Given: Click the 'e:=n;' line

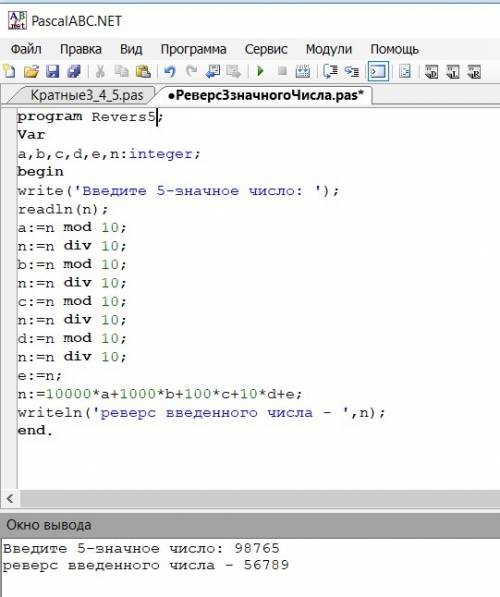Looking at the screenshot, I should click(x=40, y=376).
